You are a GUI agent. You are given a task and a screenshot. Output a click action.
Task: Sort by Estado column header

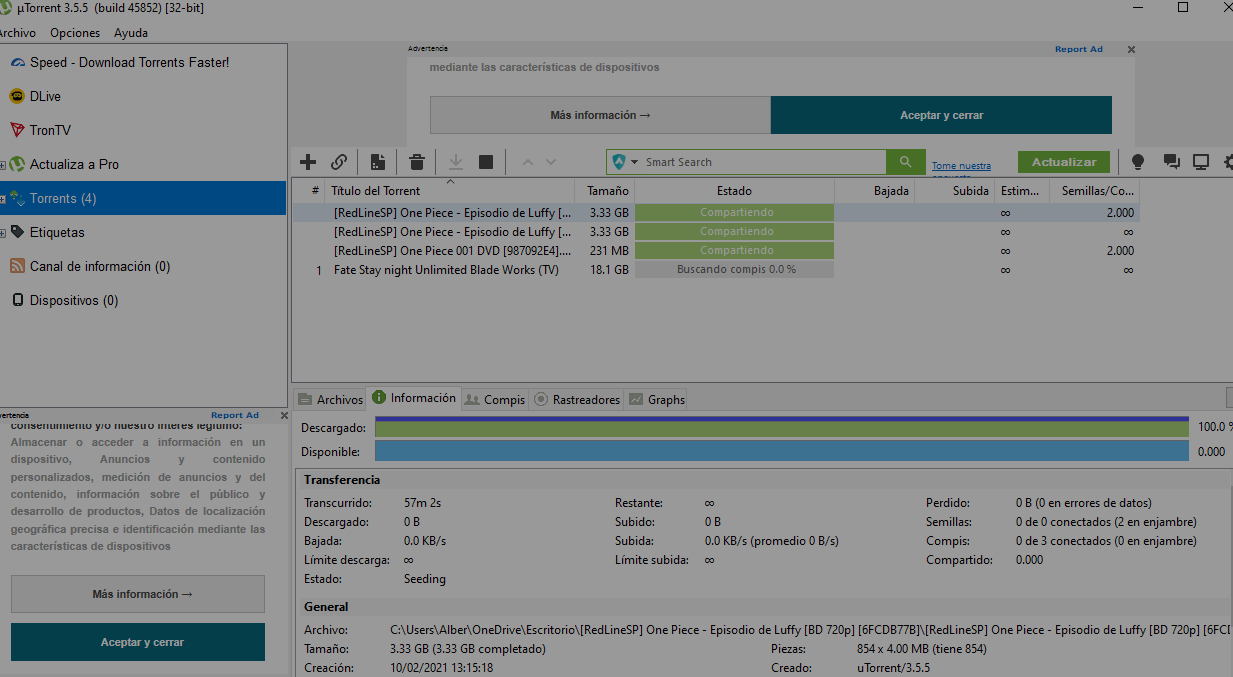pos(734,190)
